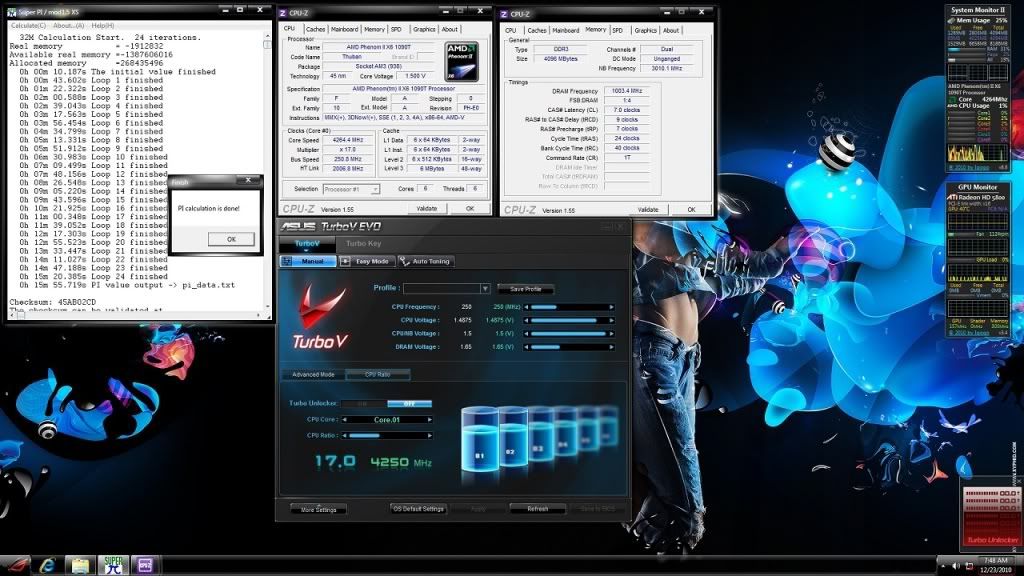The width and height of the screenshot is (1024, 576).
Task: Open About tab in left CPU-Z window
Action: tap(449, 29)
